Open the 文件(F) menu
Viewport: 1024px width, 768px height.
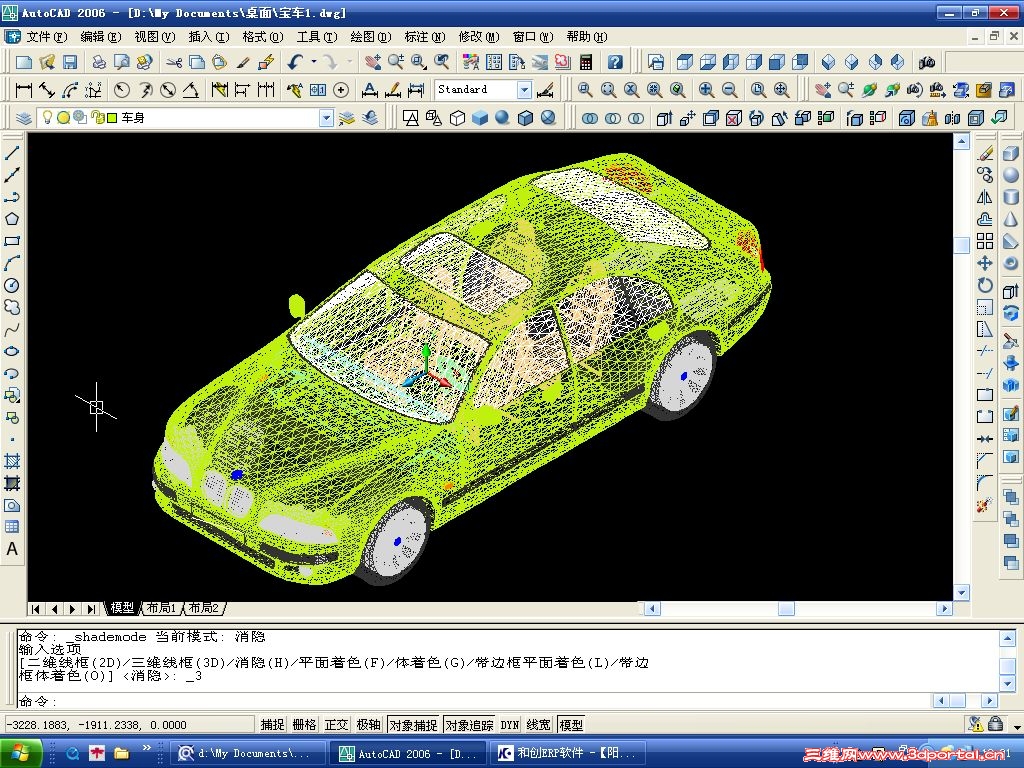point(46,37)
